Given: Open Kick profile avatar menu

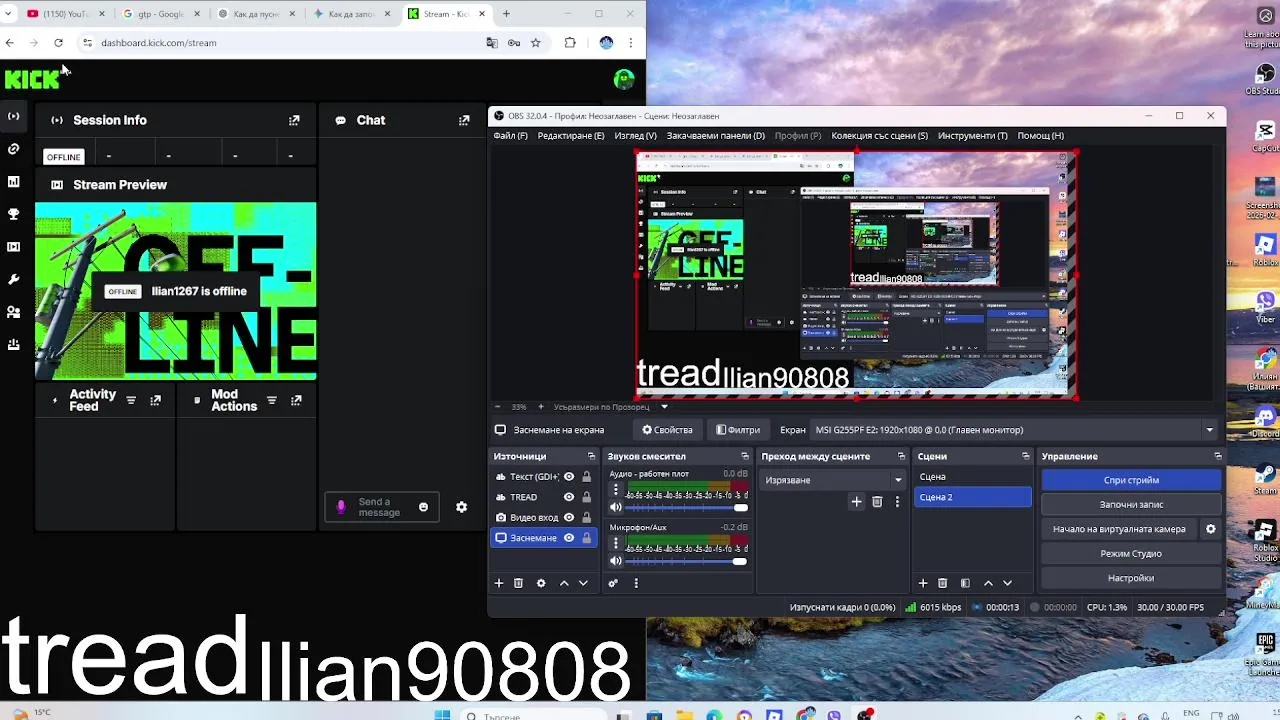Looking at the screenshot, I should tap(624, 79).
